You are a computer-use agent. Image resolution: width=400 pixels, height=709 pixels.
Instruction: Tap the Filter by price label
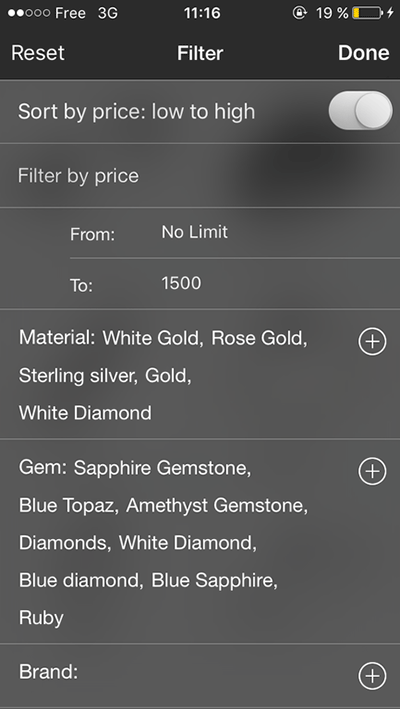click(78, 176)
